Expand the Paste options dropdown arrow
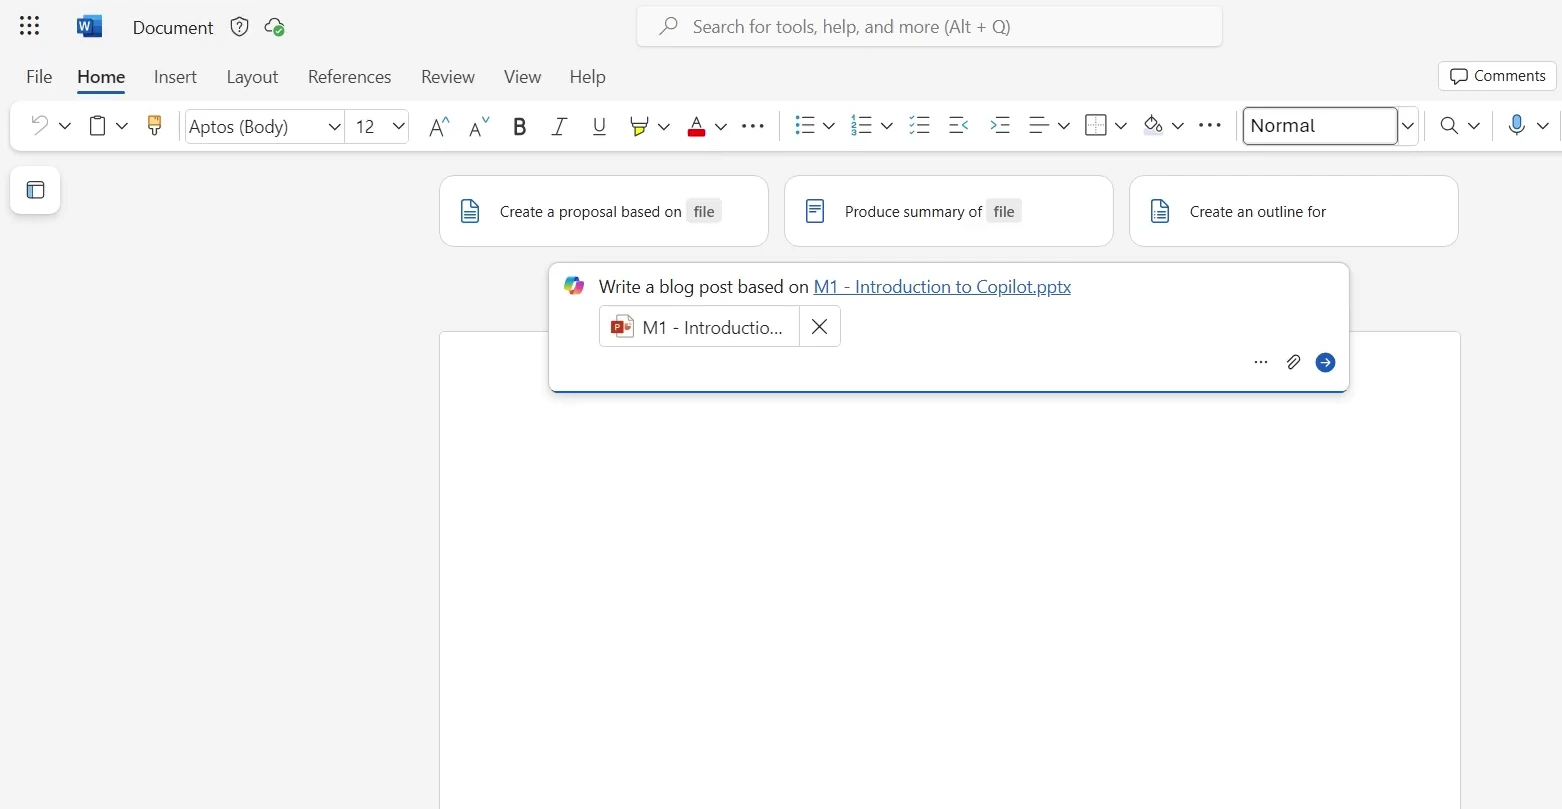 click(x=122, y=126)
